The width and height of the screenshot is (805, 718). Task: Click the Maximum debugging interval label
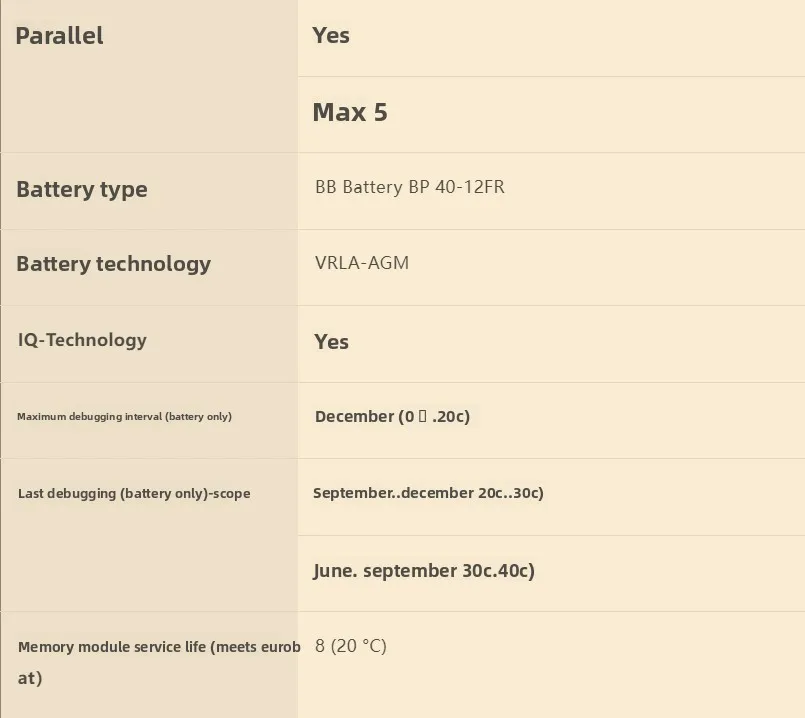point(124,416)
